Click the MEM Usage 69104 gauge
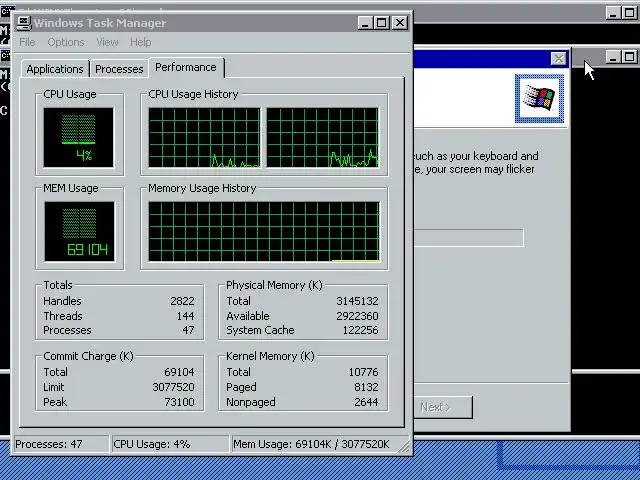Screen dimensions: 640x480 click(x=79, y=231)
